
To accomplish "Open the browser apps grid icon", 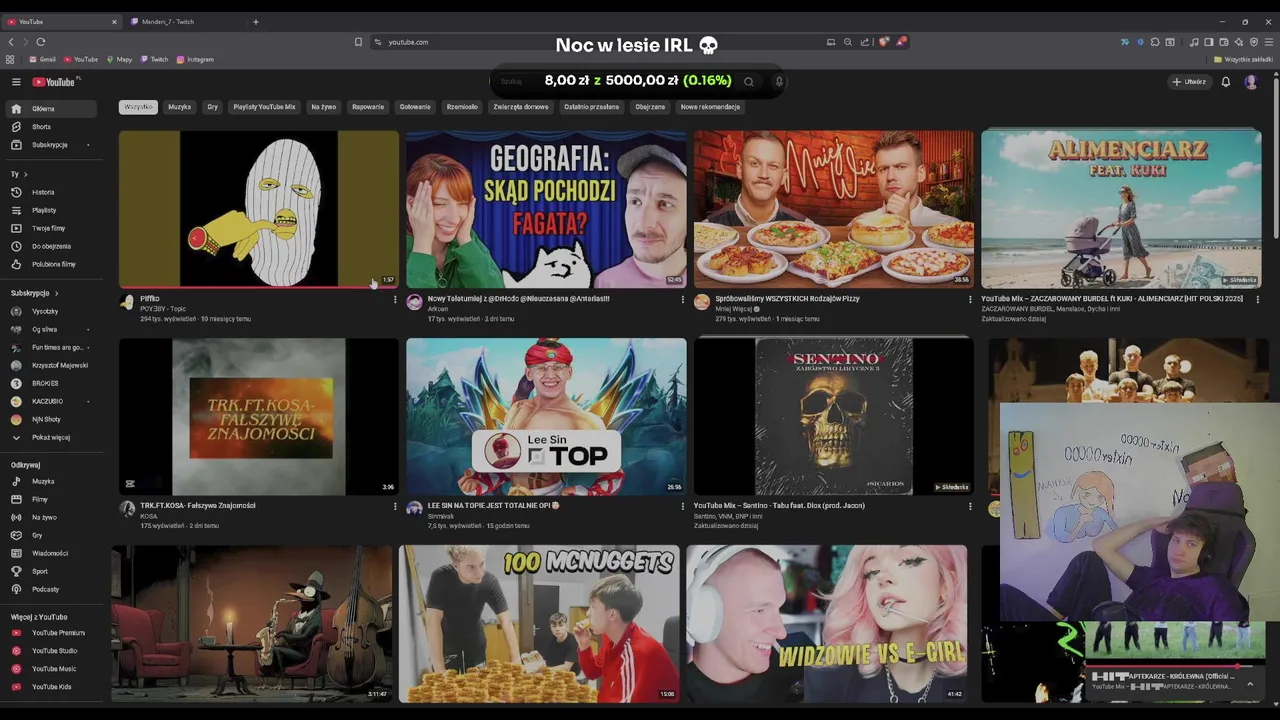I will 10,59.
